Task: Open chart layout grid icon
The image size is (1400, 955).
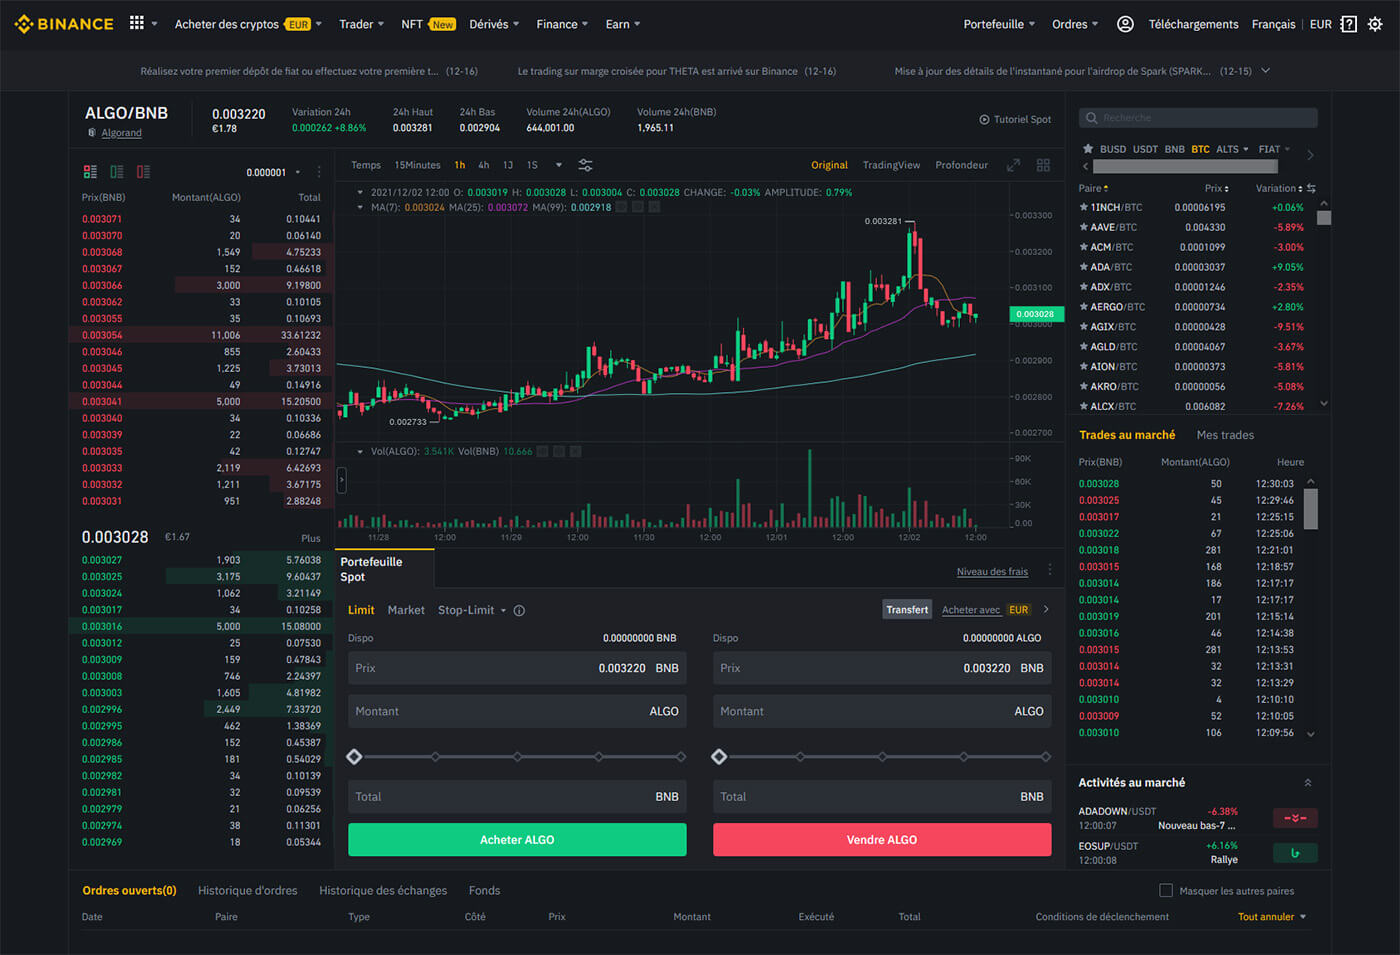Action: [x=1043, y=165]
